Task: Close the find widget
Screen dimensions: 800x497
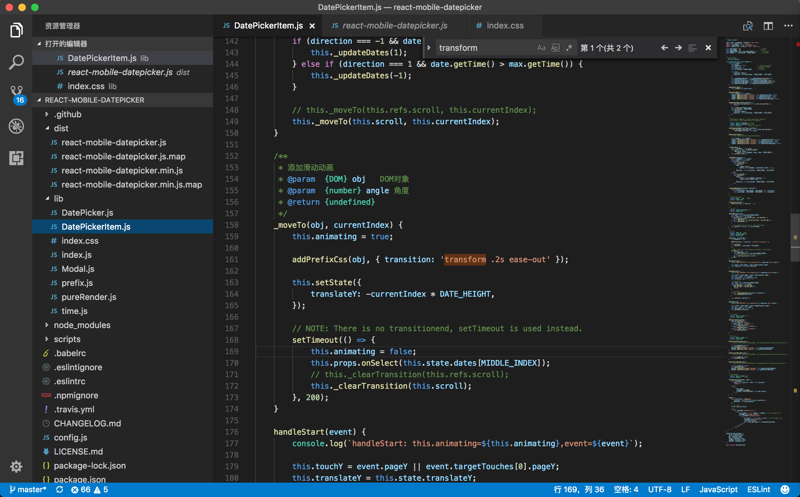Action: click(x=708, y=48)
